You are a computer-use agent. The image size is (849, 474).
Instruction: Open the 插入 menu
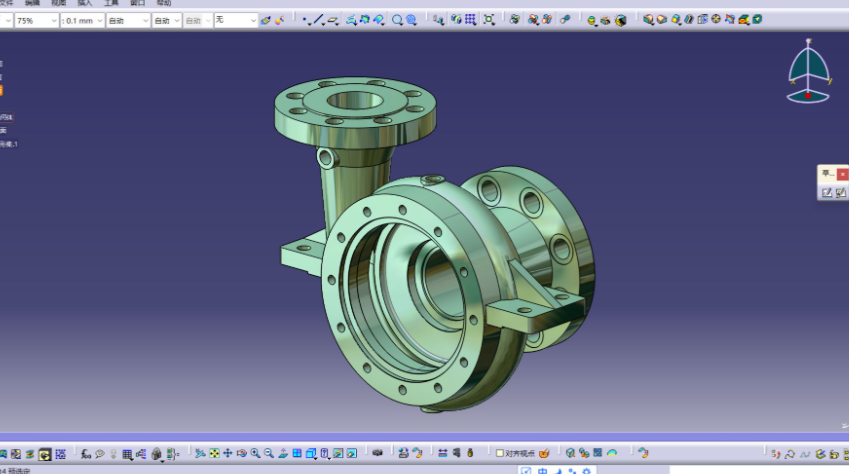pos(84,3)
